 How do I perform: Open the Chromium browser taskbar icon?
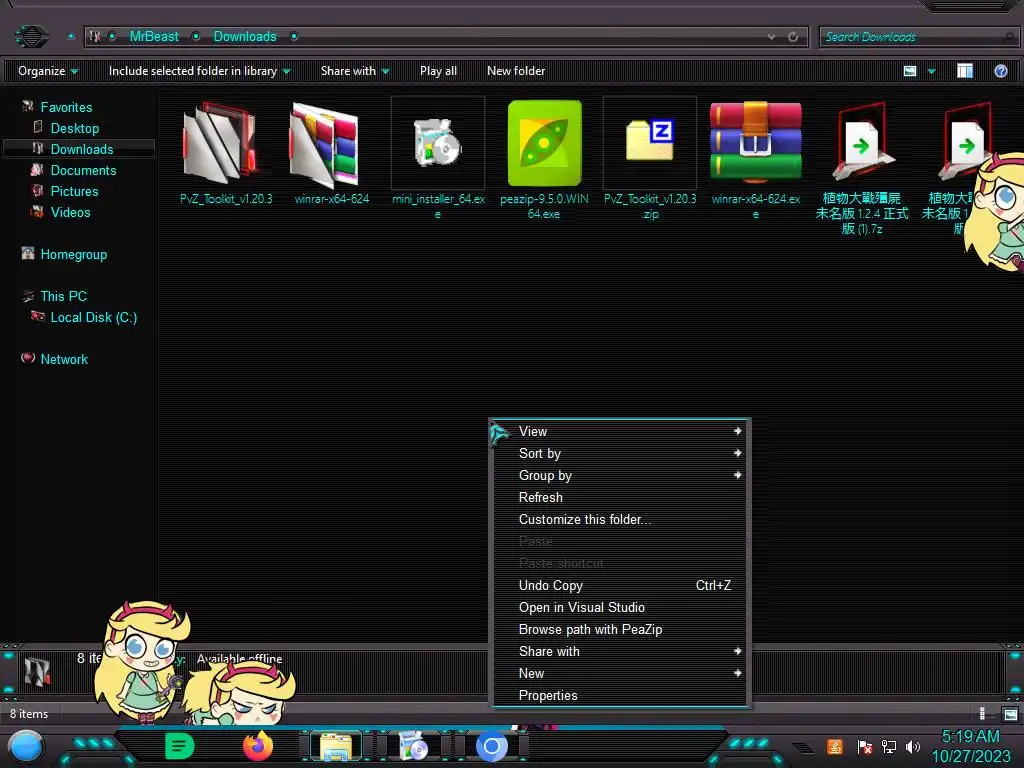[492, 746]
